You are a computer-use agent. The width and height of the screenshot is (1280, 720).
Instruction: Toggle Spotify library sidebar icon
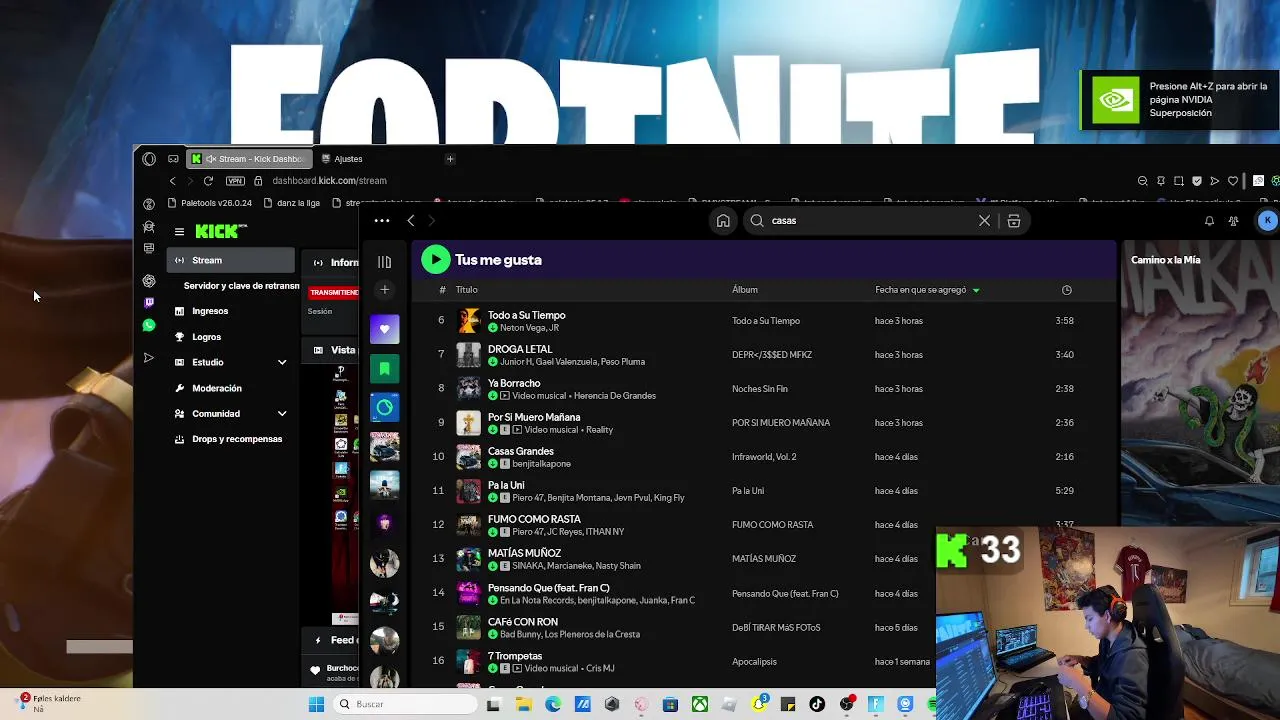[x=384, y=262]
